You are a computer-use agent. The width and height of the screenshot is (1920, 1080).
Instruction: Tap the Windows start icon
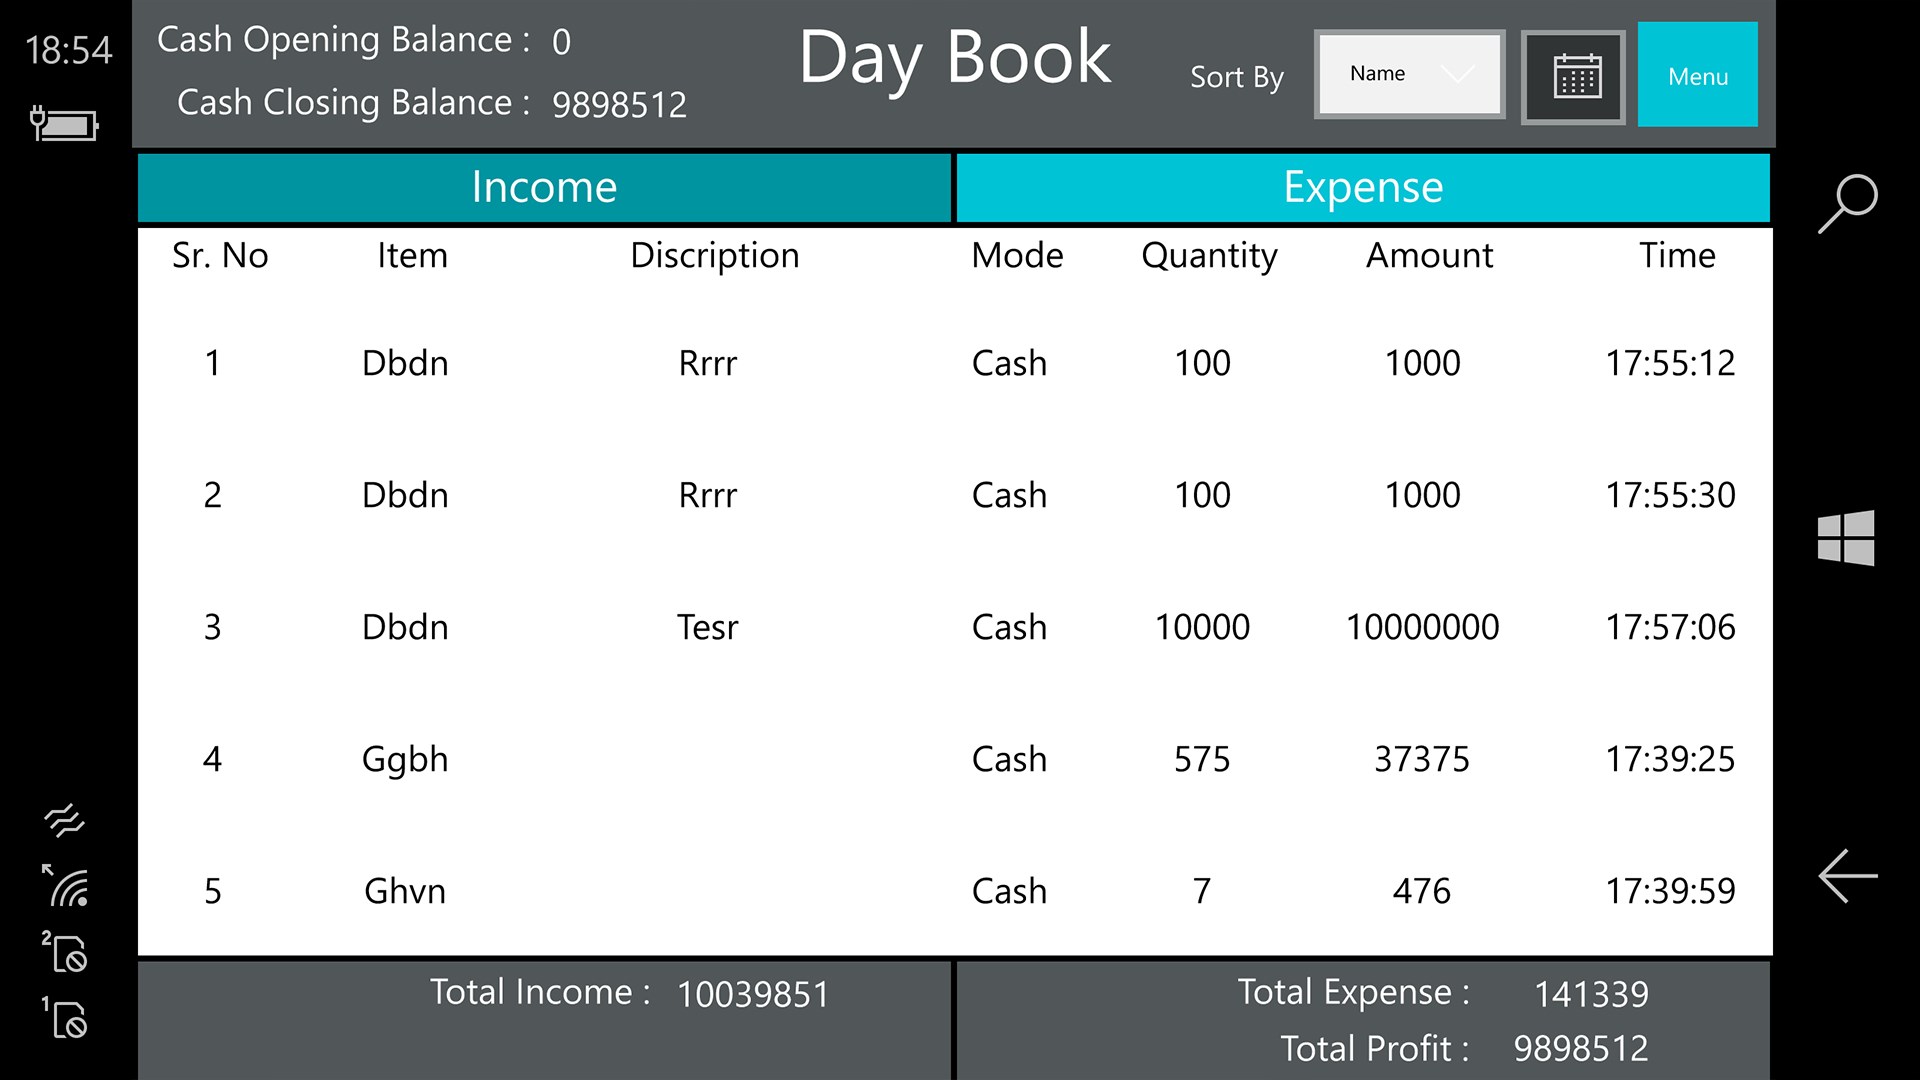pos(1846,538)
